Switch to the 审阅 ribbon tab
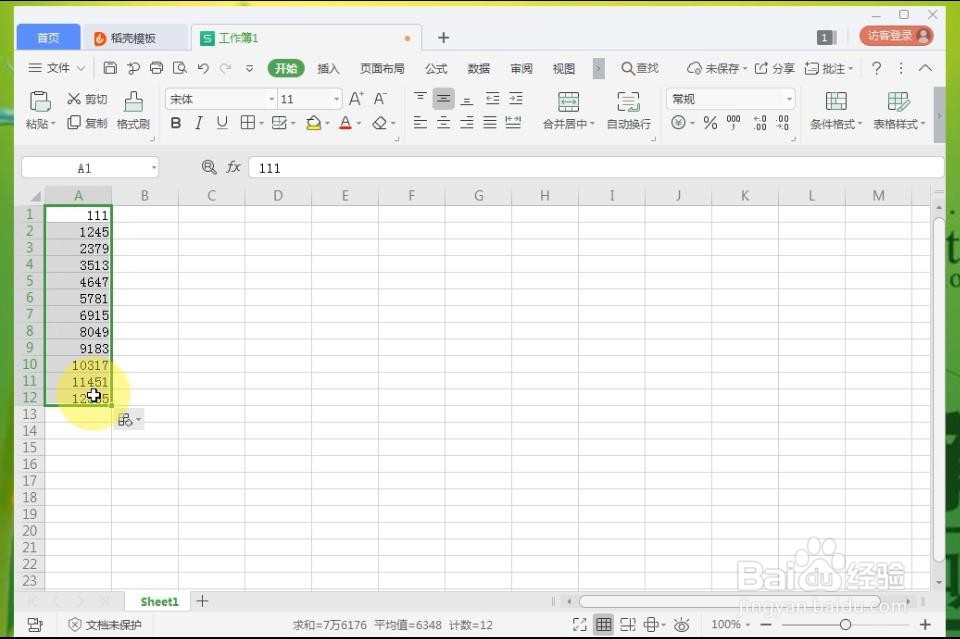Viewport: 960px width, 639px height. point(522,69)
